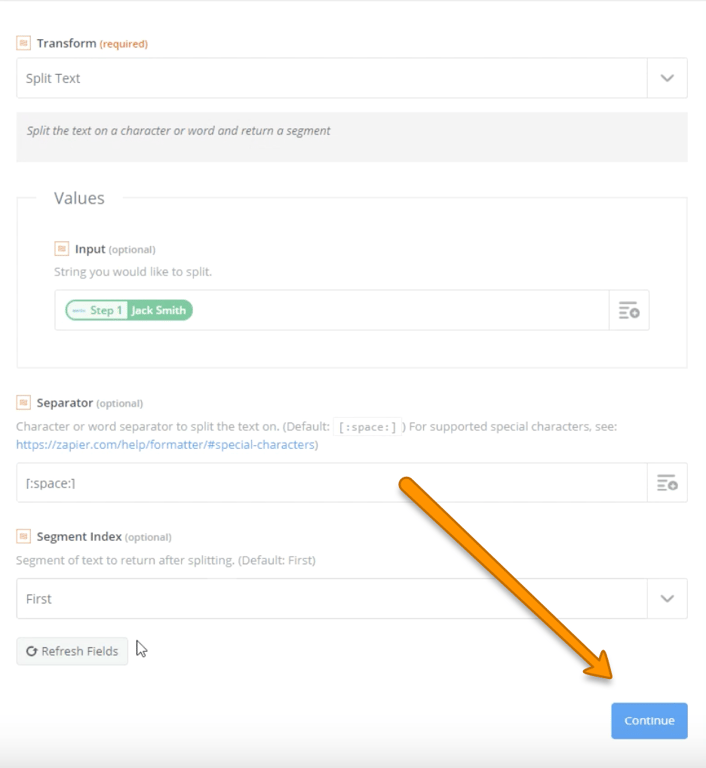Open the Zapier formatter special-characters link

[167, 445]
